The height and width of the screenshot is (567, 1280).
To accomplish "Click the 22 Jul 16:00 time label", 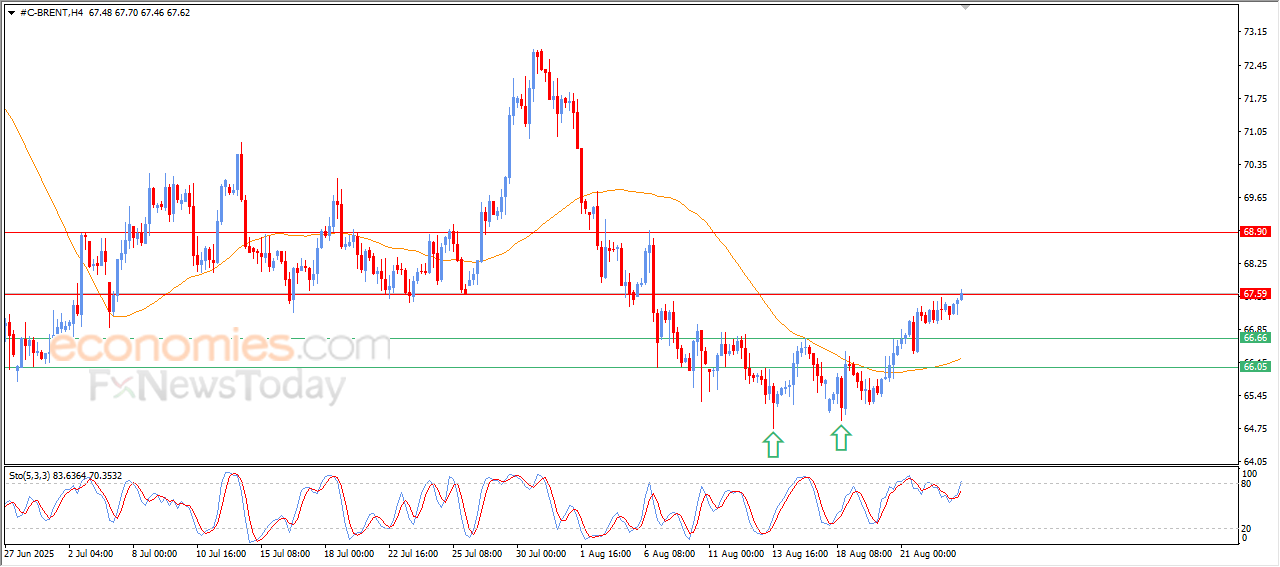I will click(x=413, y=552).
